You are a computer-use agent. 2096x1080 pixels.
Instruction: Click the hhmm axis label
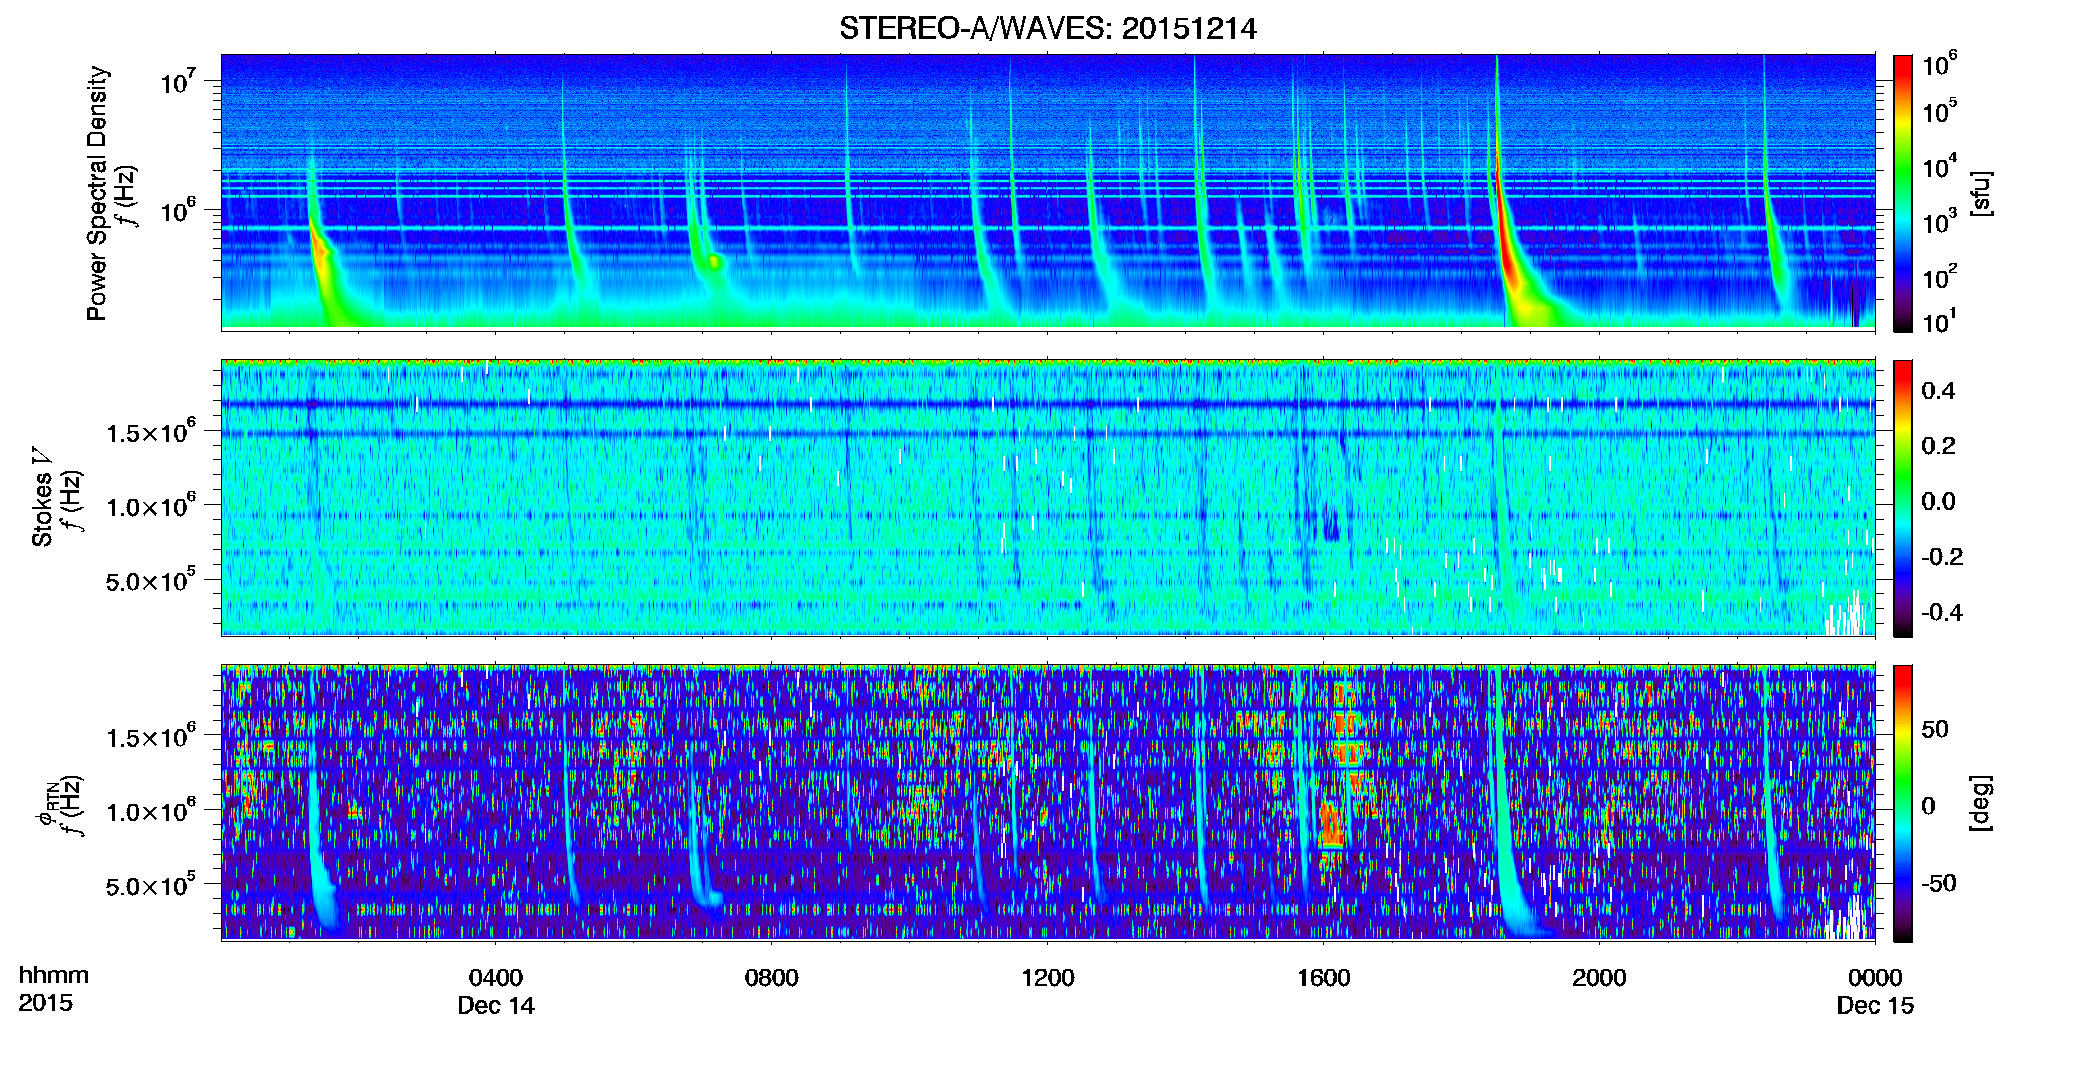[x=54, y=976]
